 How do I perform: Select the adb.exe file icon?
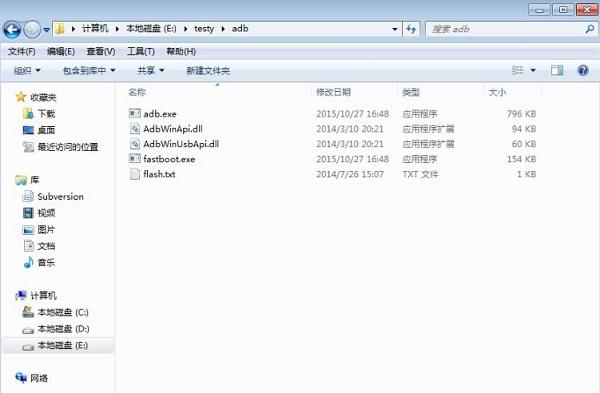point(135,113)
